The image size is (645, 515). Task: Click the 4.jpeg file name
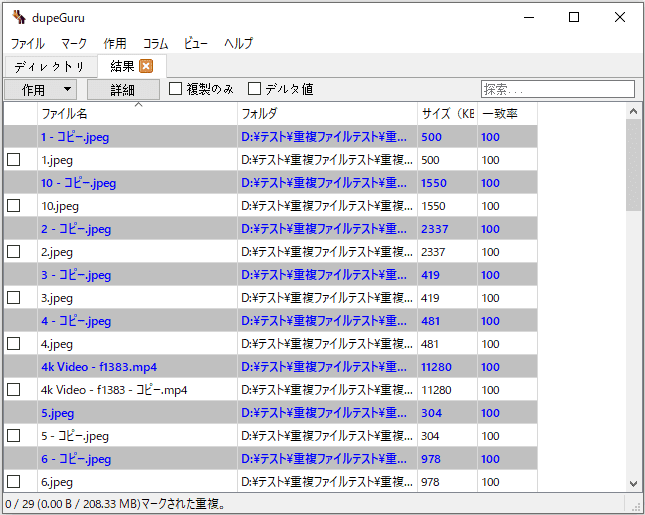coord(57,345)
